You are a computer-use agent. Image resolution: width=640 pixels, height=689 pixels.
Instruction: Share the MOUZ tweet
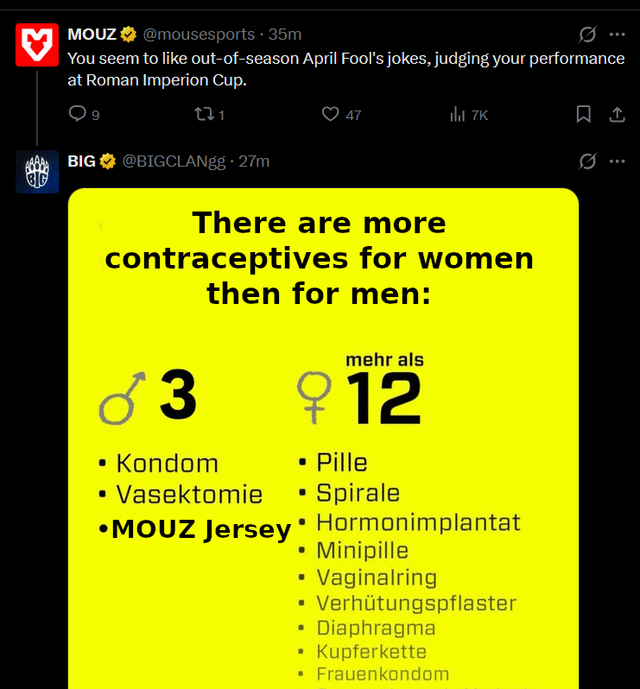(x=617, y=115)
